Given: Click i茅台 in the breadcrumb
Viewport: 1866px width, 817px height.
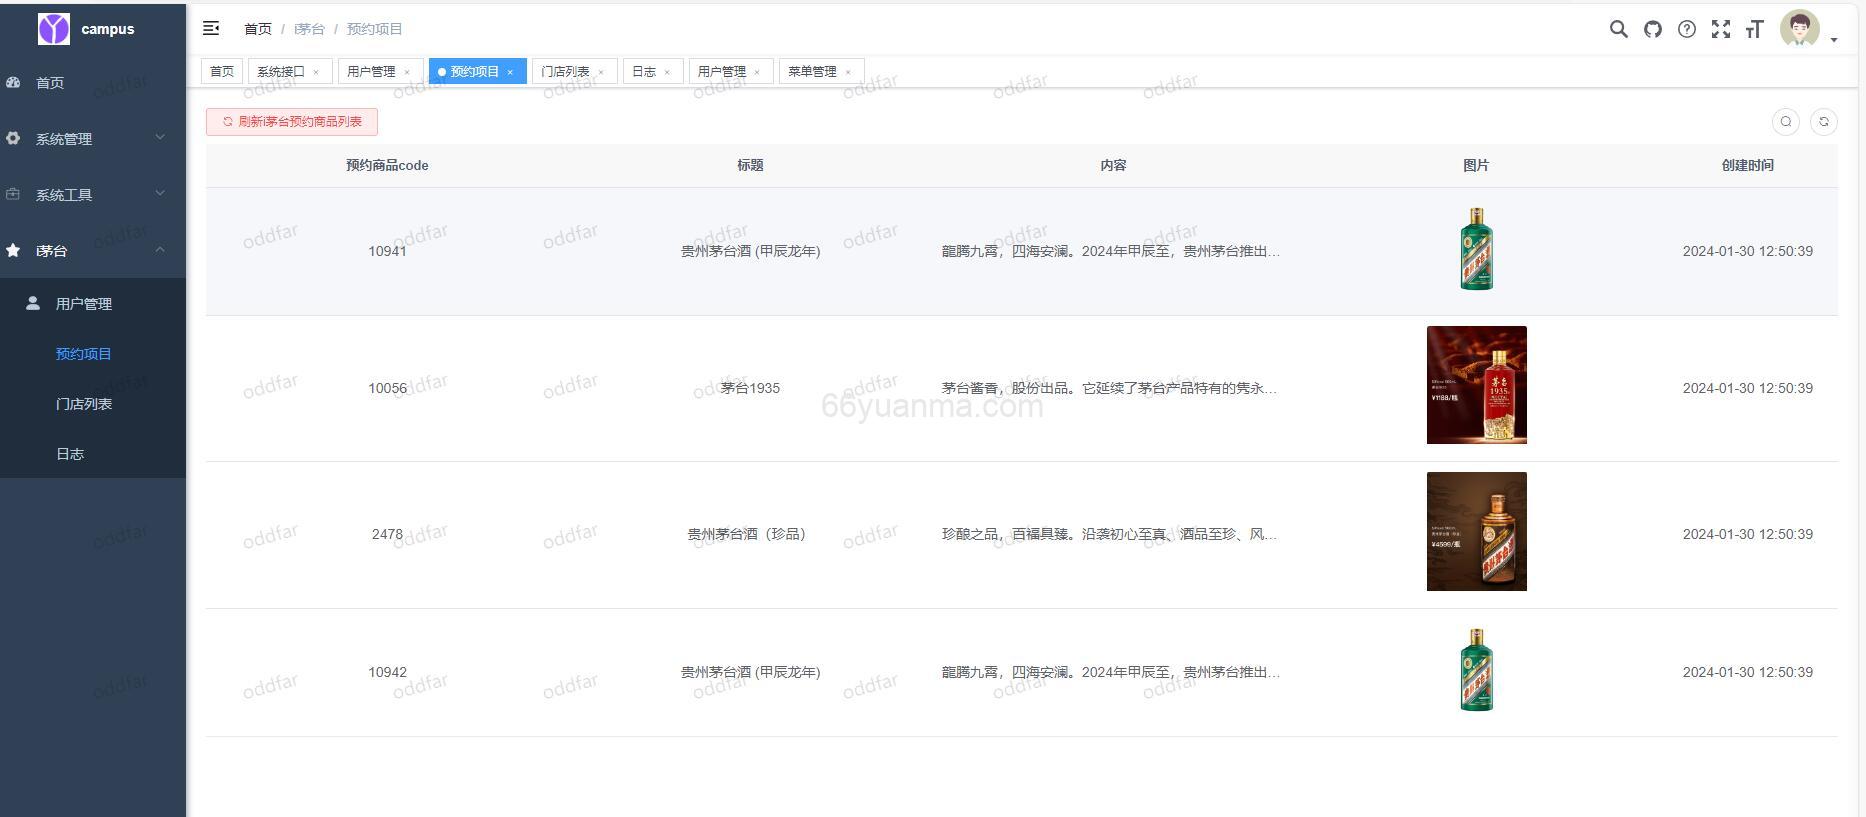Looking at the screenshot, I should 309,29.
